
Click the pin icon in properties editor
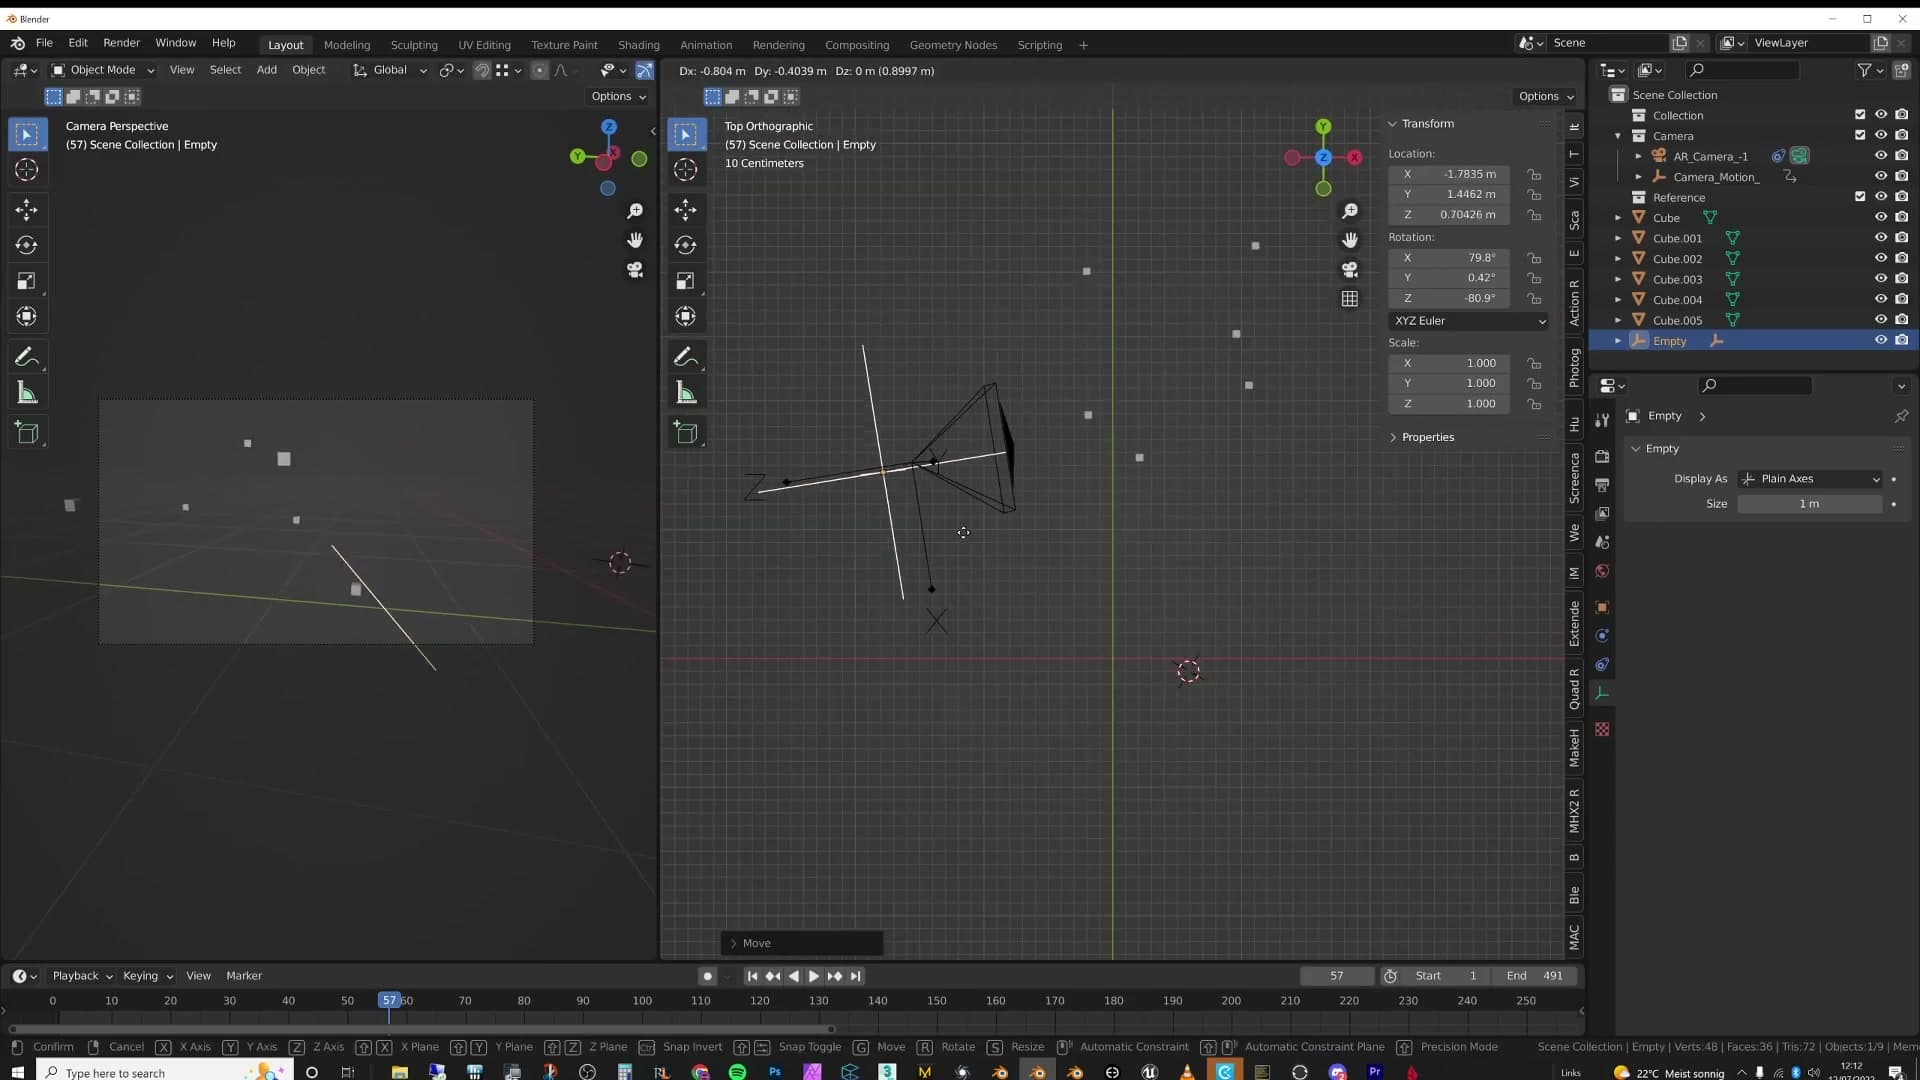[x=1901, y=416]
